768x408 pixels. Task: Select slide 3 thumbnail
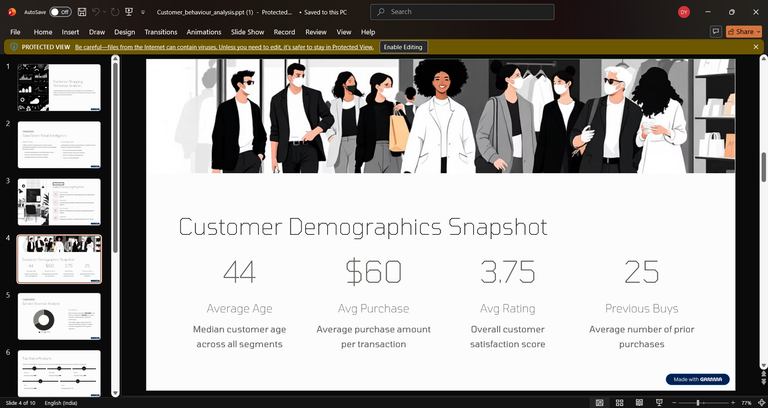[x=59, y=202]
